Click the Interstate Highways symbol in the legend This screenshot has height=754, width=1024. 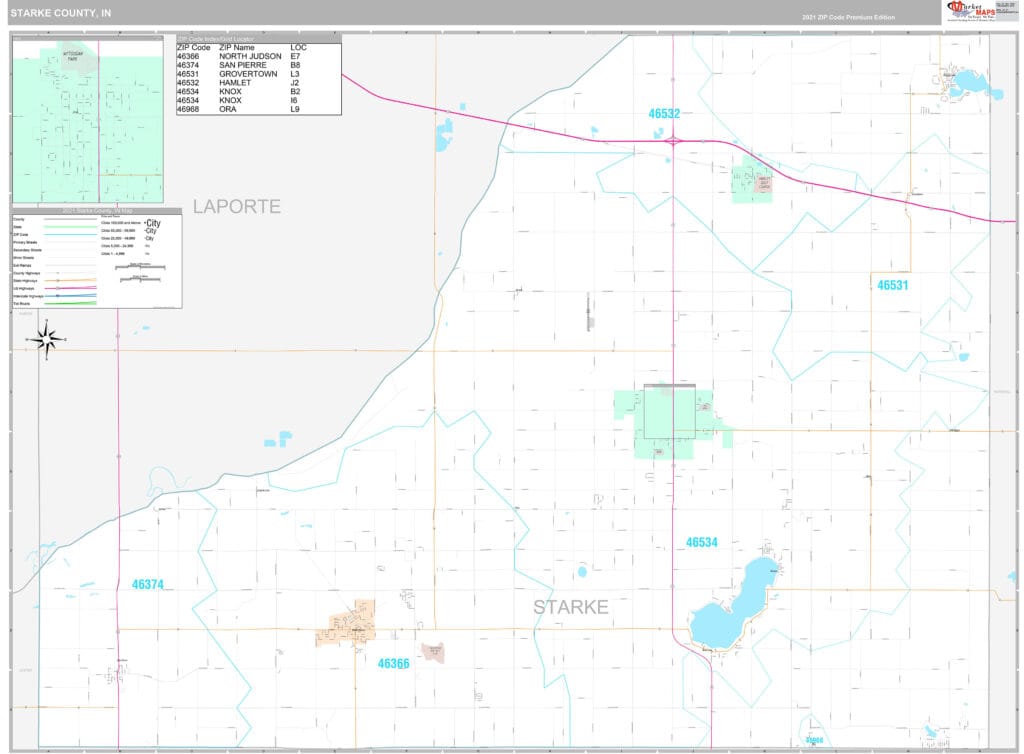click(57, 296)
